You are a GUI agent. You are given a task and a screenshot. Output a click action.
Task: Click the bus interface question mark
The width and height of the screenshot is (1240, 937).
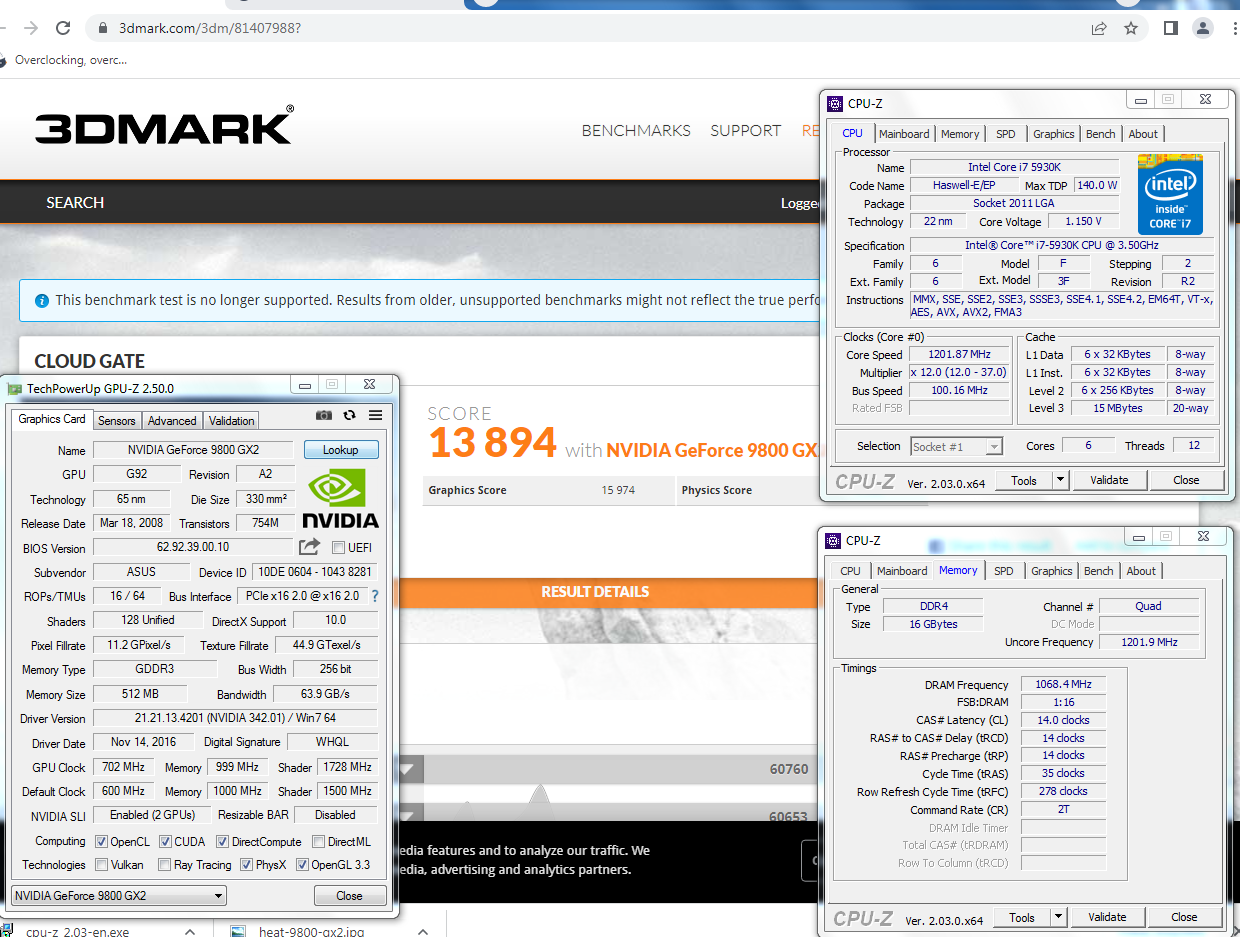375,596
